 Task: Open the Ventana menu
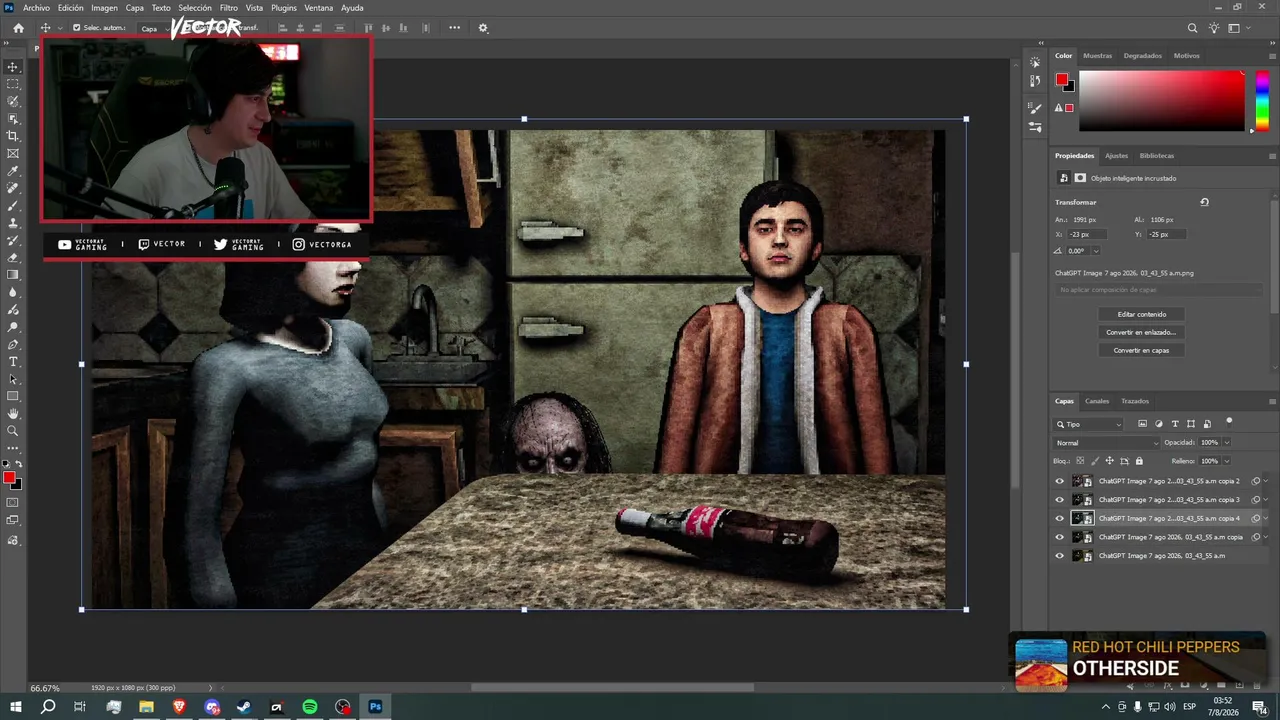tap(319, 8)
